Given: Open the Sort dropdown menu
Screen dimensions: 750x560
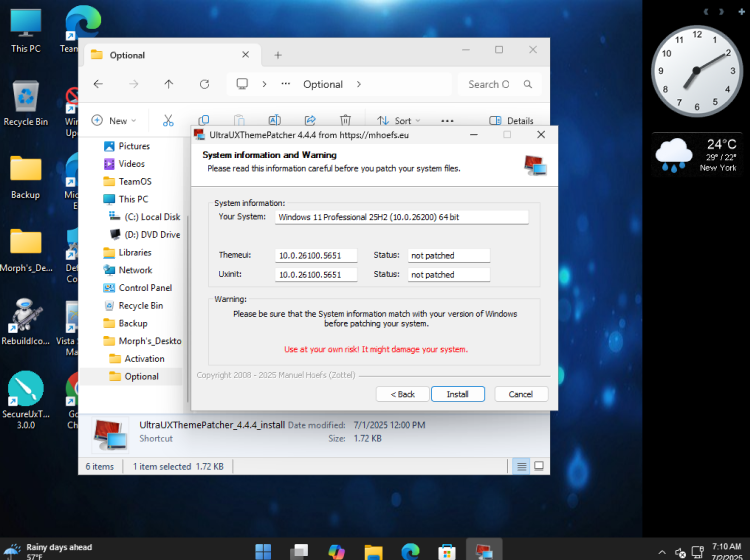Looking at the screenshot, I should coord(398,121).
